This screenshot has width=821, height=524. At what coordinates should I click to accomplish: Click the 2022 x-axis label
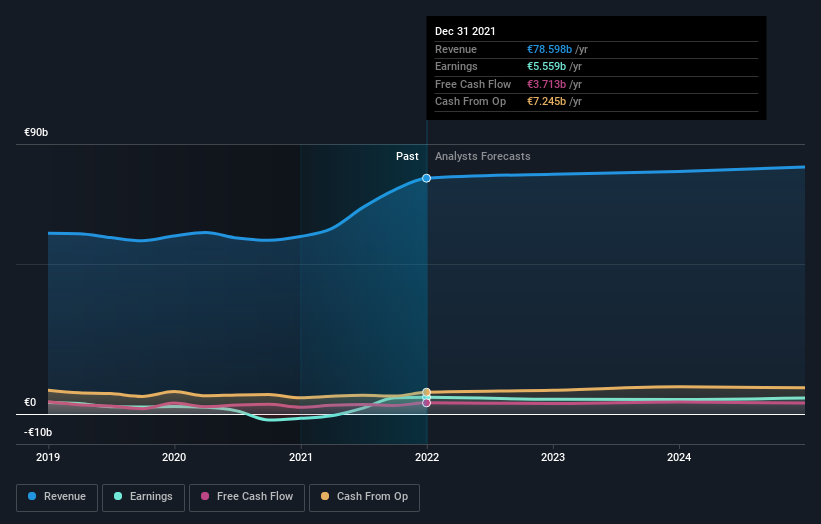coord(427,458)
